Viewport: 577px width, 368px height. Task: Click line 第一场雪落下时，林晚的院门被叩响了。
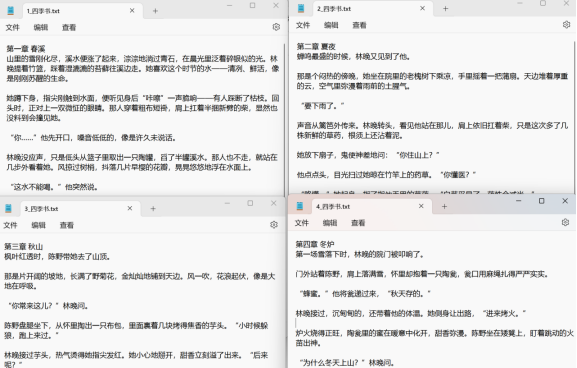(360, 254)
